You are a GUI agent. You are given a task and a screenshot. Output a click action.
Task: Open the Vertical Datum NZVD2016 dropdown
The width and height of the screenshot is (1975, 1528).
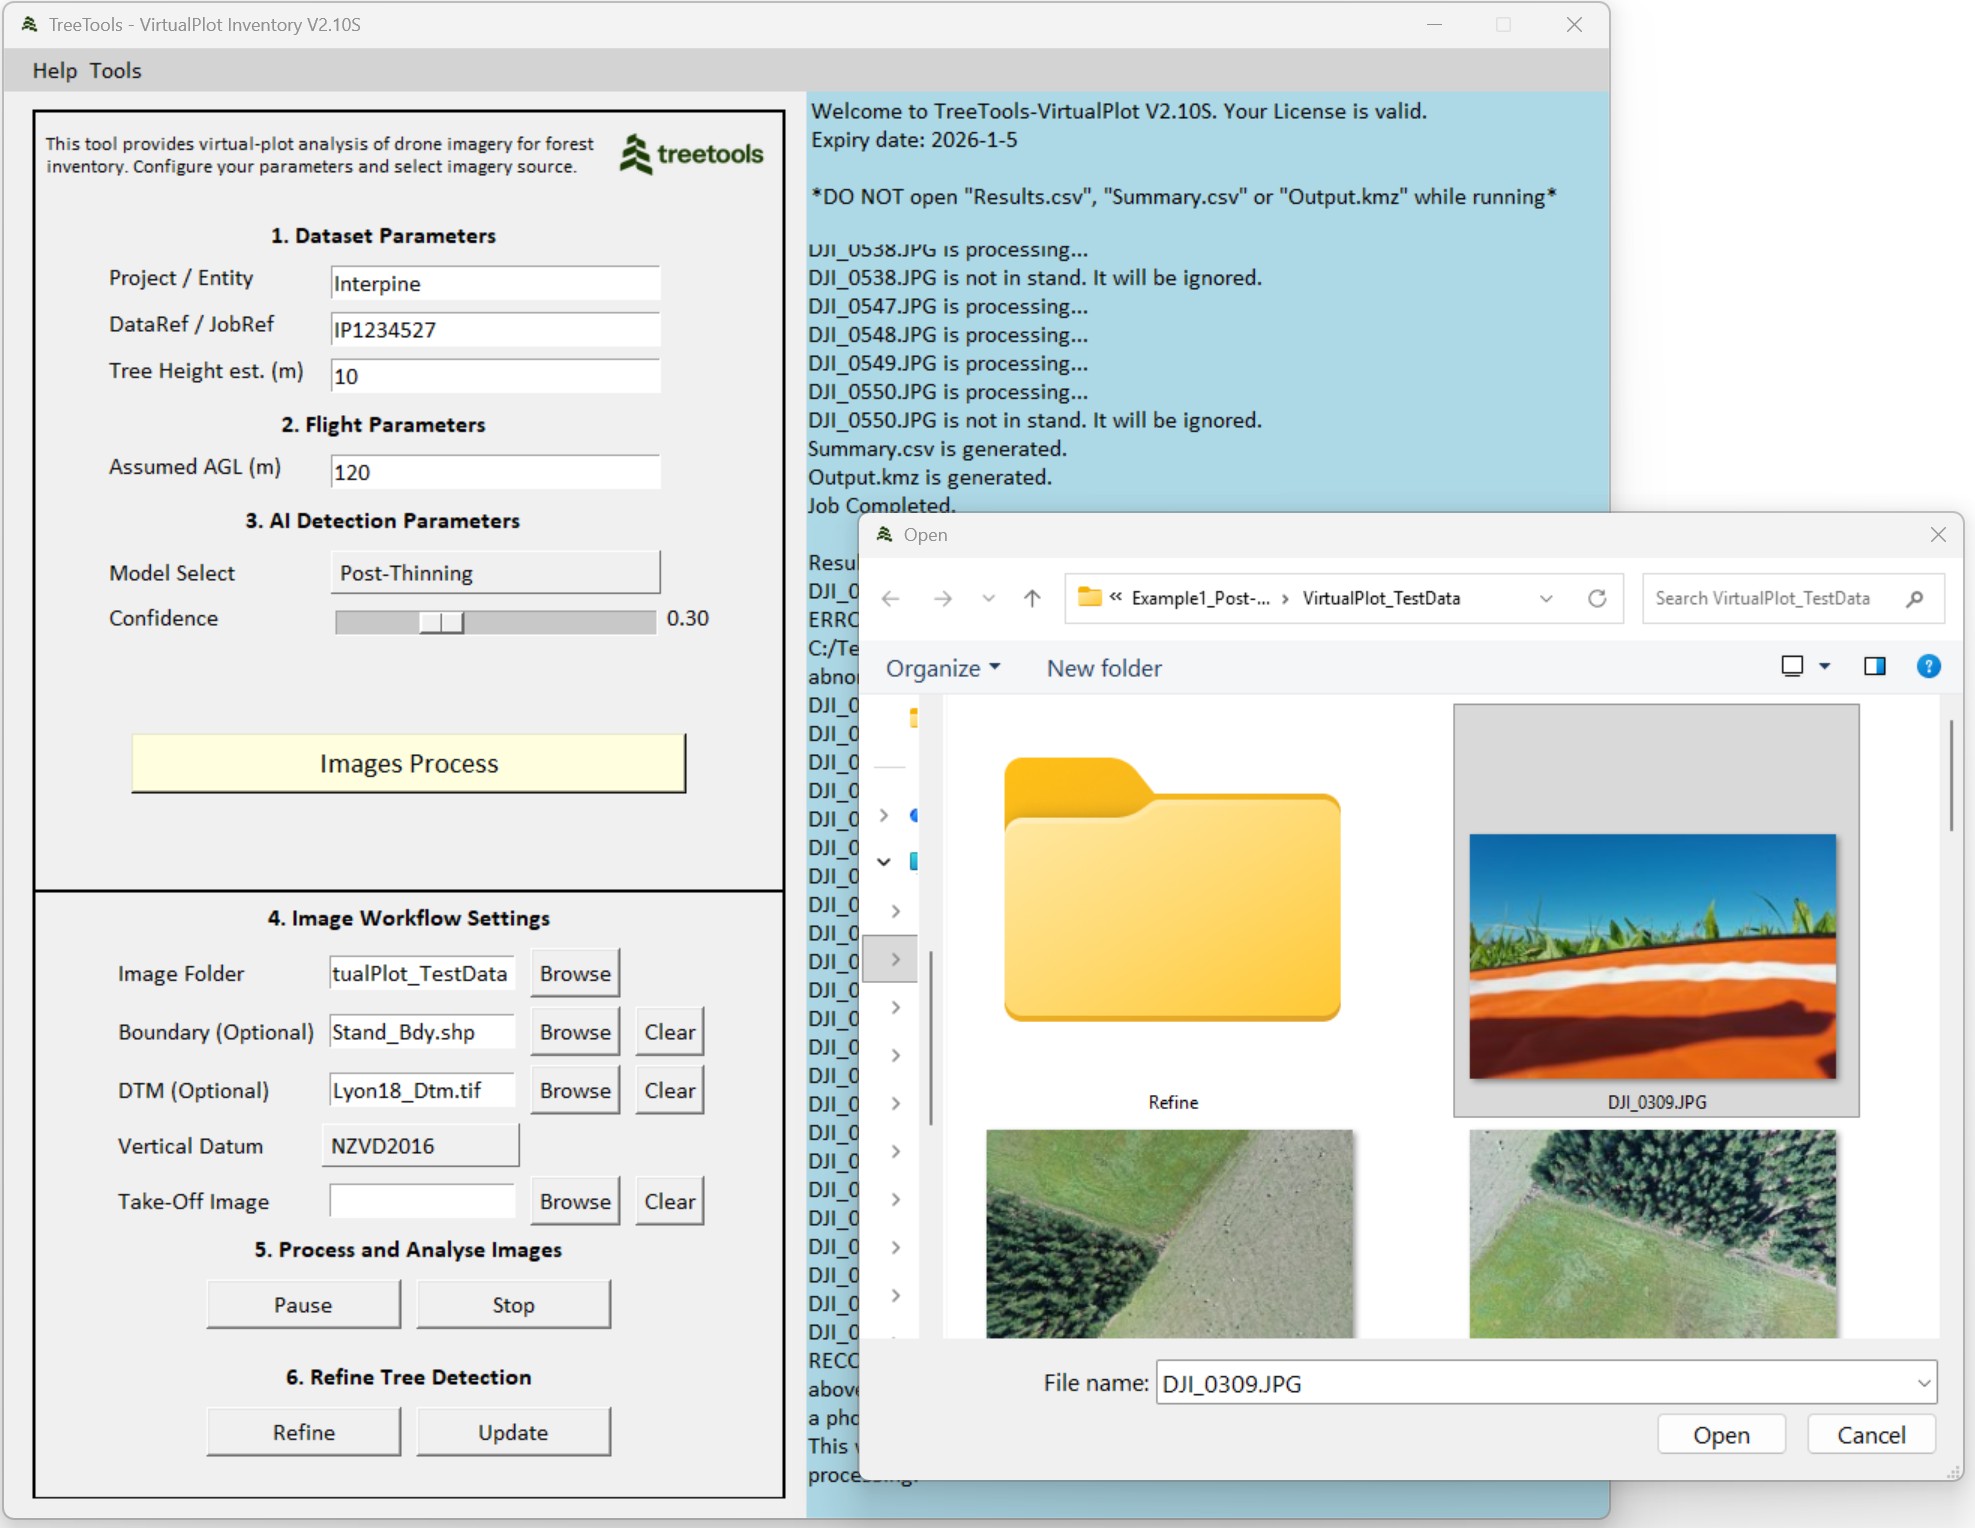tap(420, 1146)
